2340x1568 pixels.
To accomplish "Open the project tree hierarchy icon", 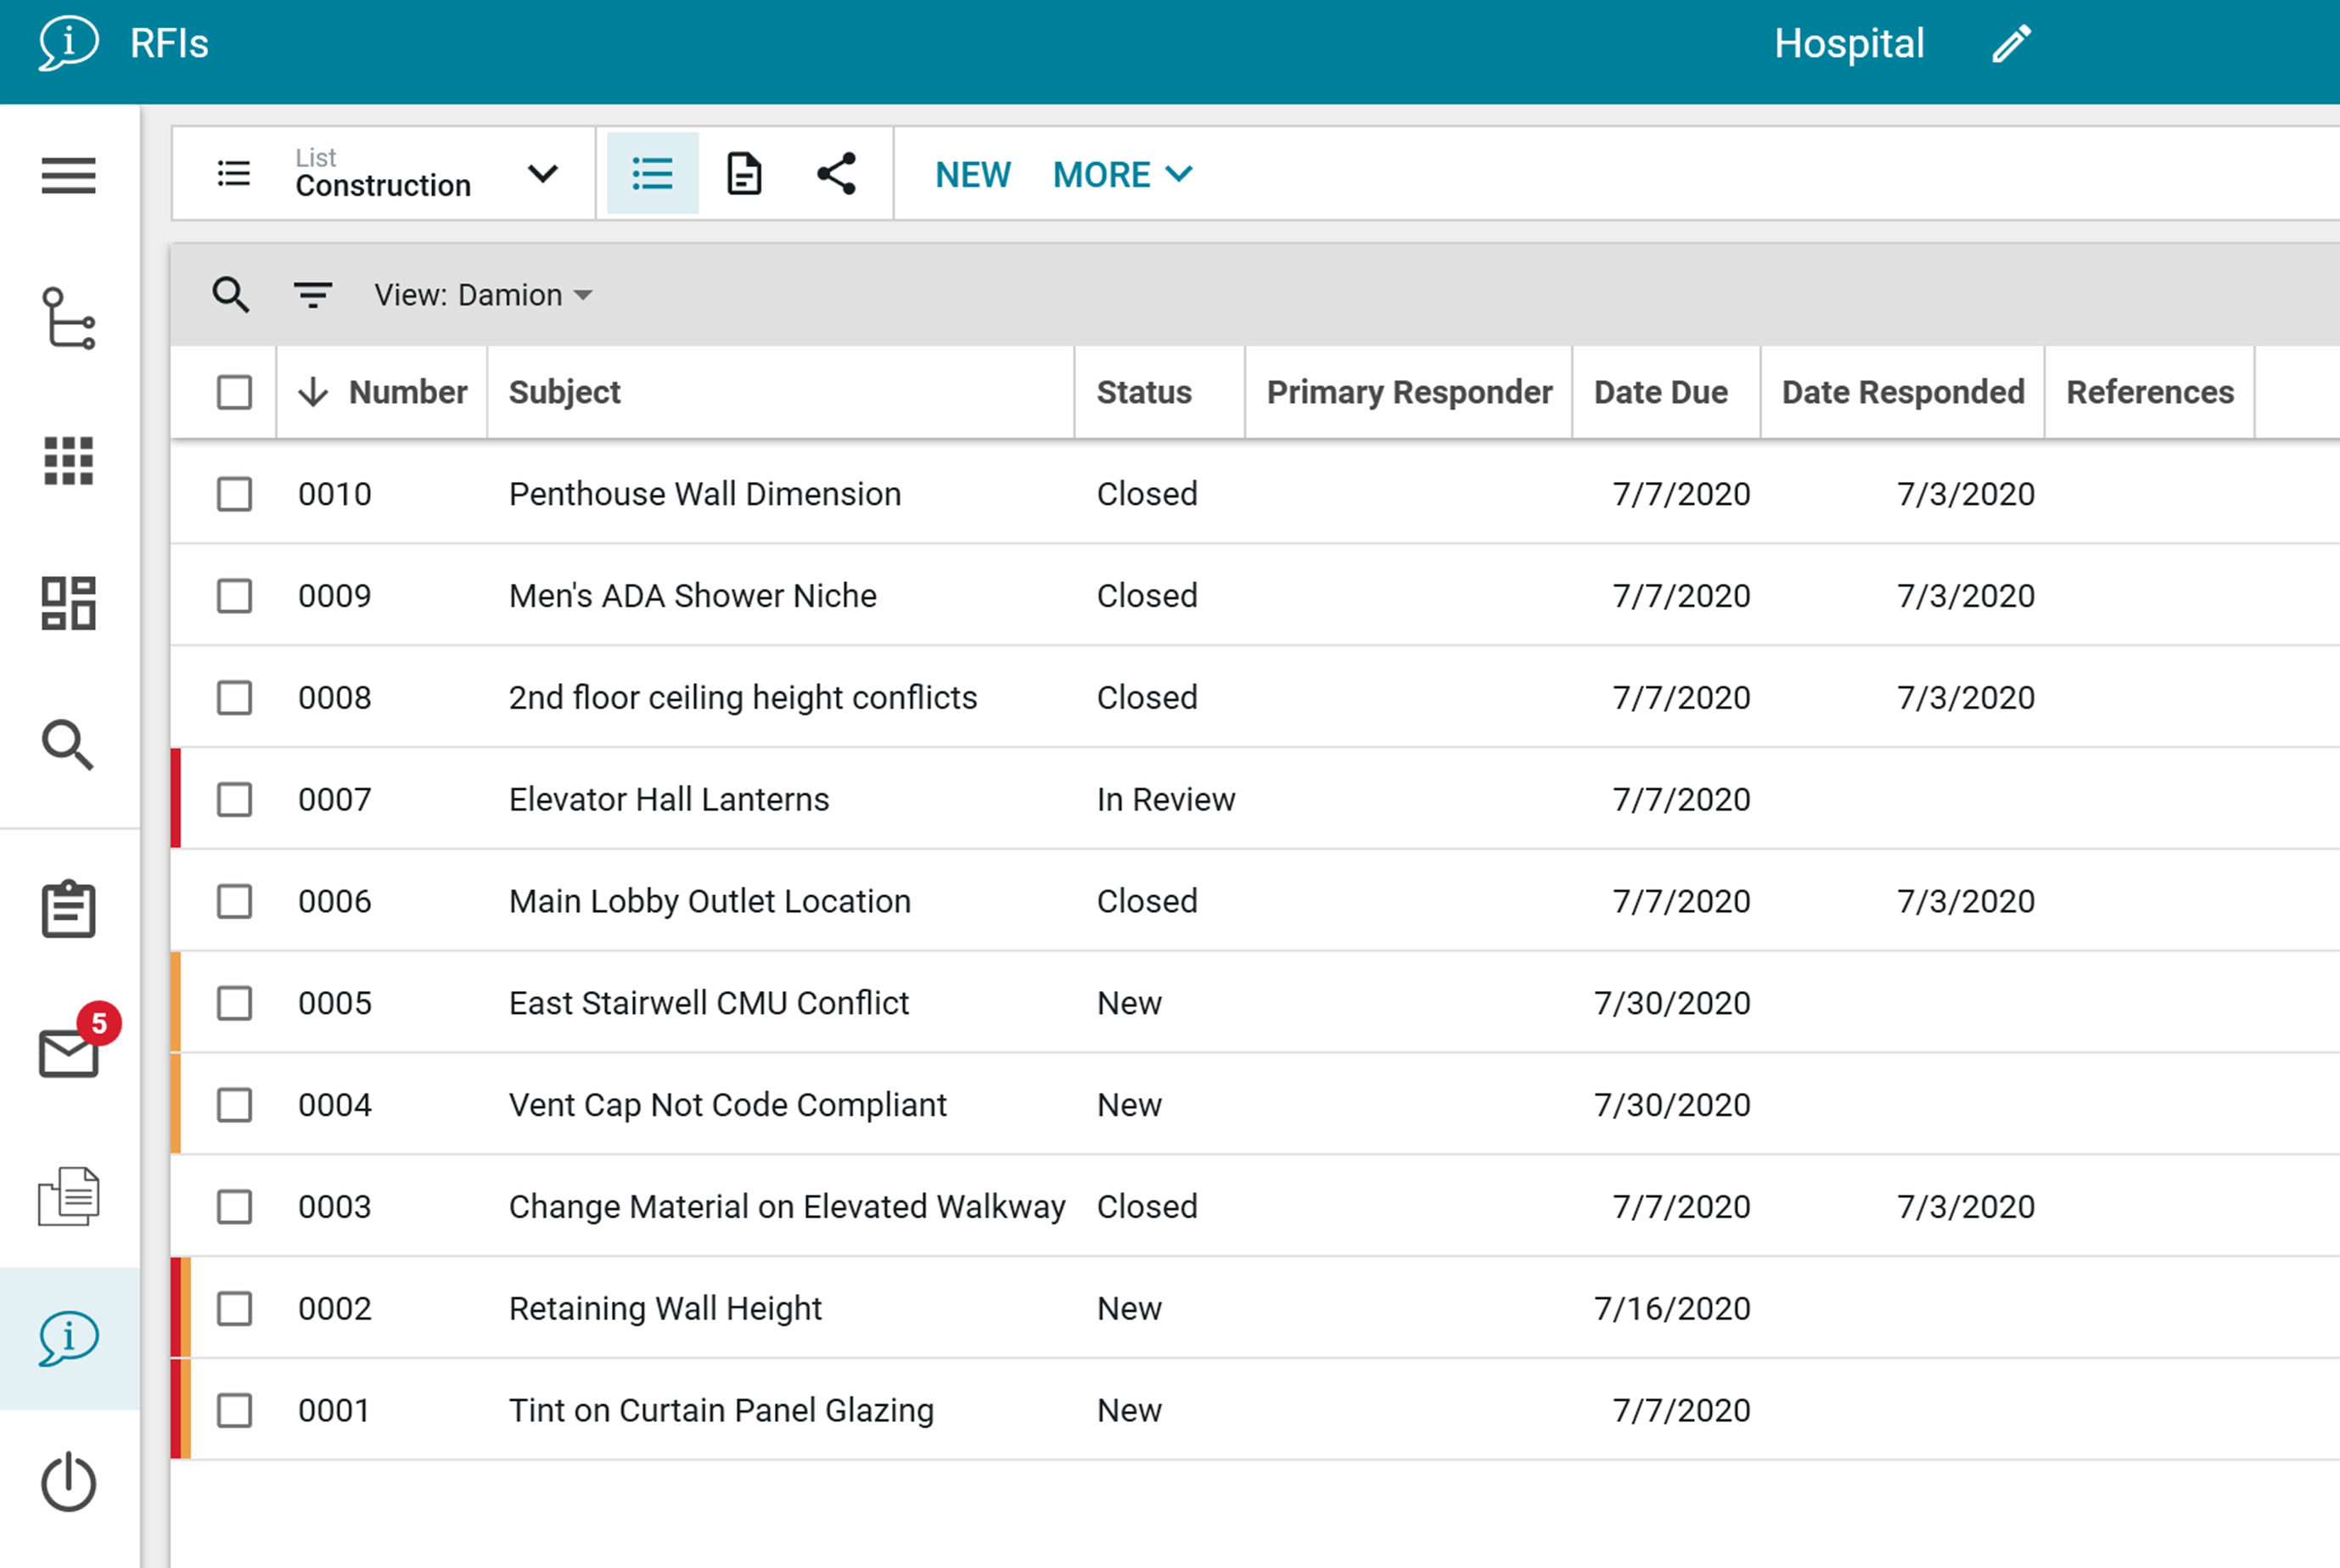I will (68, 319).
